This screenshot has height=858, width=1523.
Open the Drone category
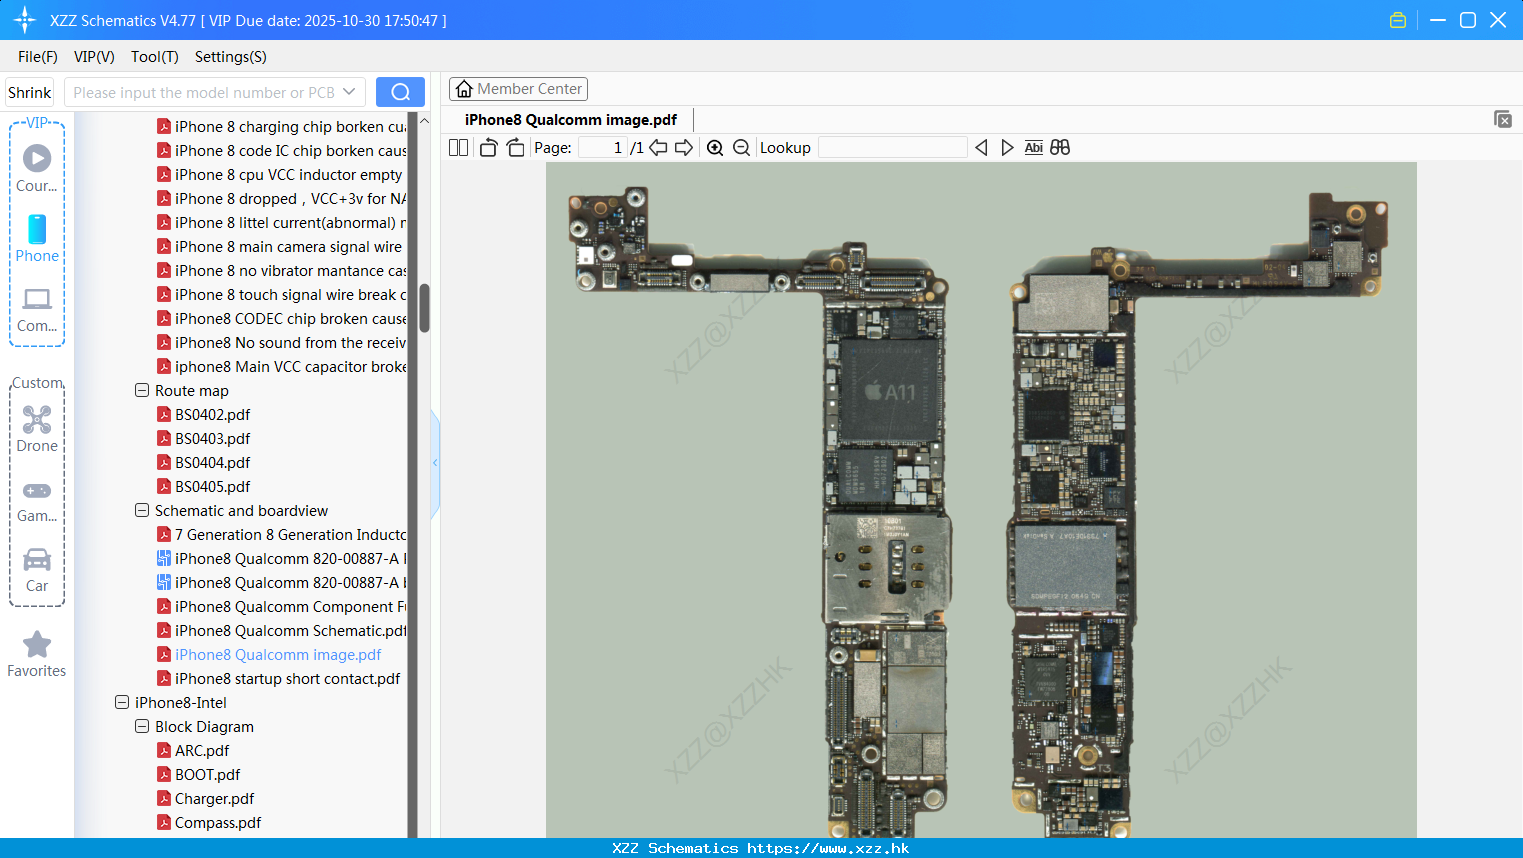[37, 429]
